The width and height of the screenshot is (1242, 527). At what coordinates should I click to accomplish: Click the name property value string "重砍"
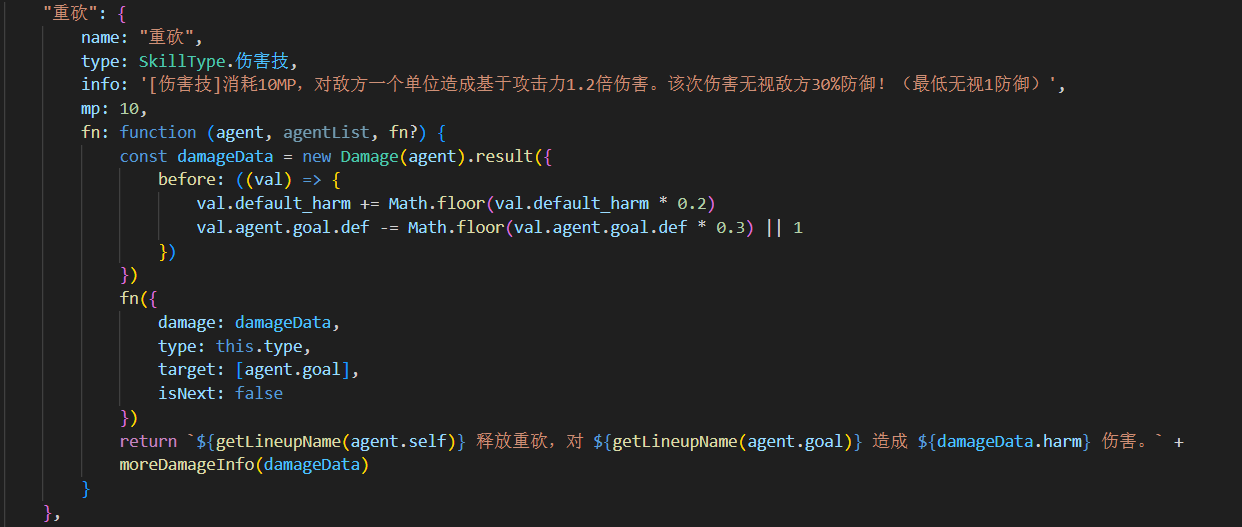(171, 38)
